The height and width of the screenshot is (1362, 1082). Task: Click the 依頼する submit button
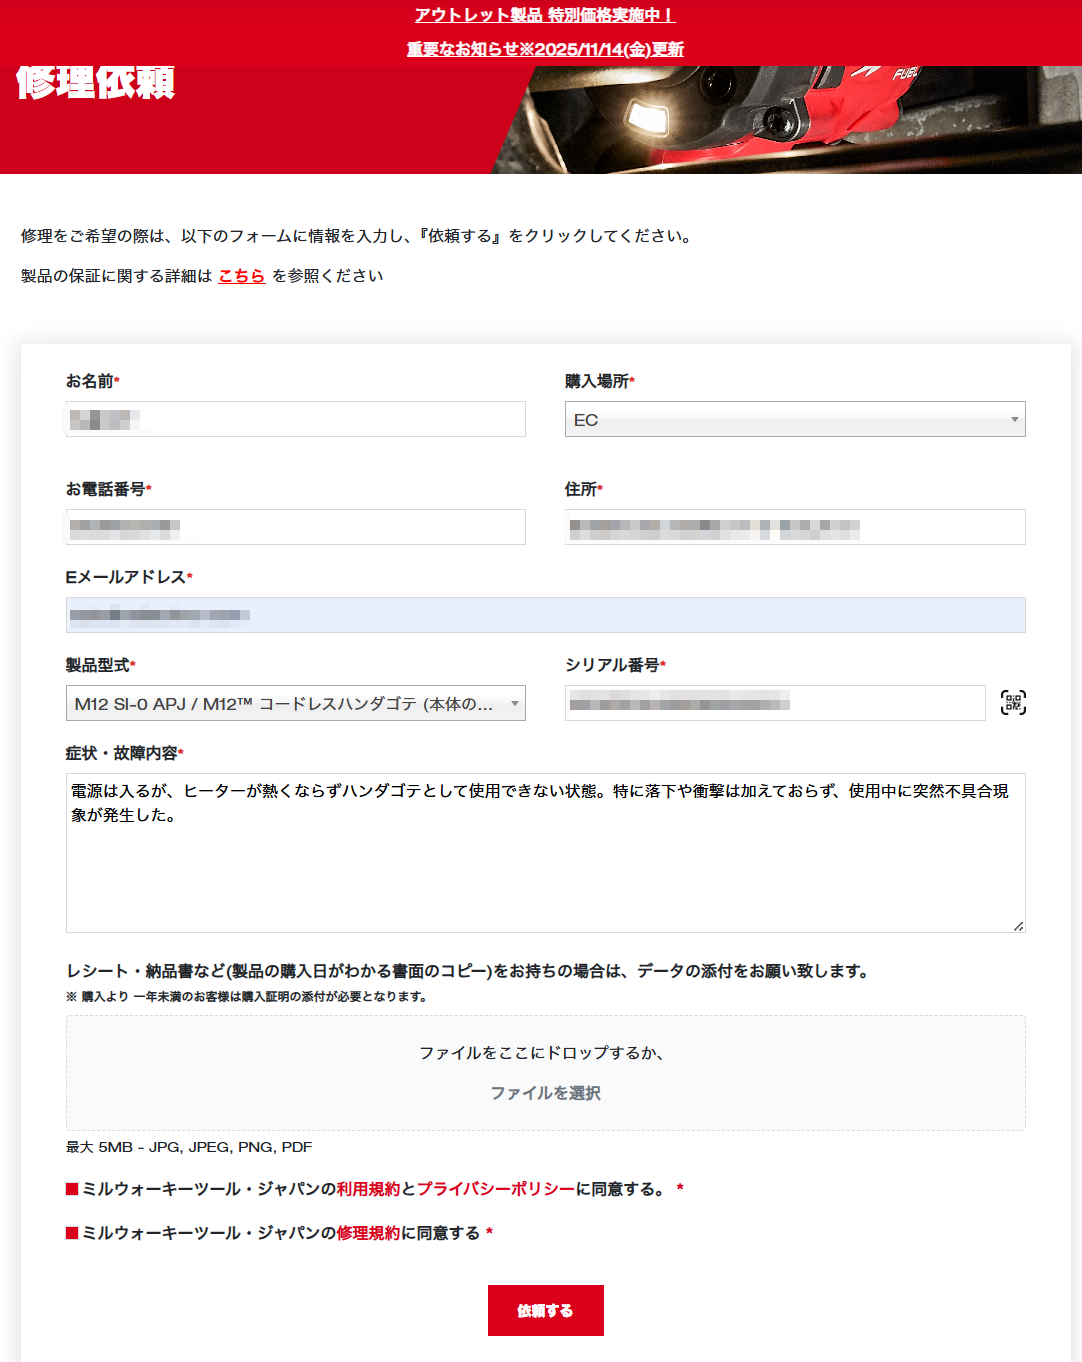[545, 1310]
